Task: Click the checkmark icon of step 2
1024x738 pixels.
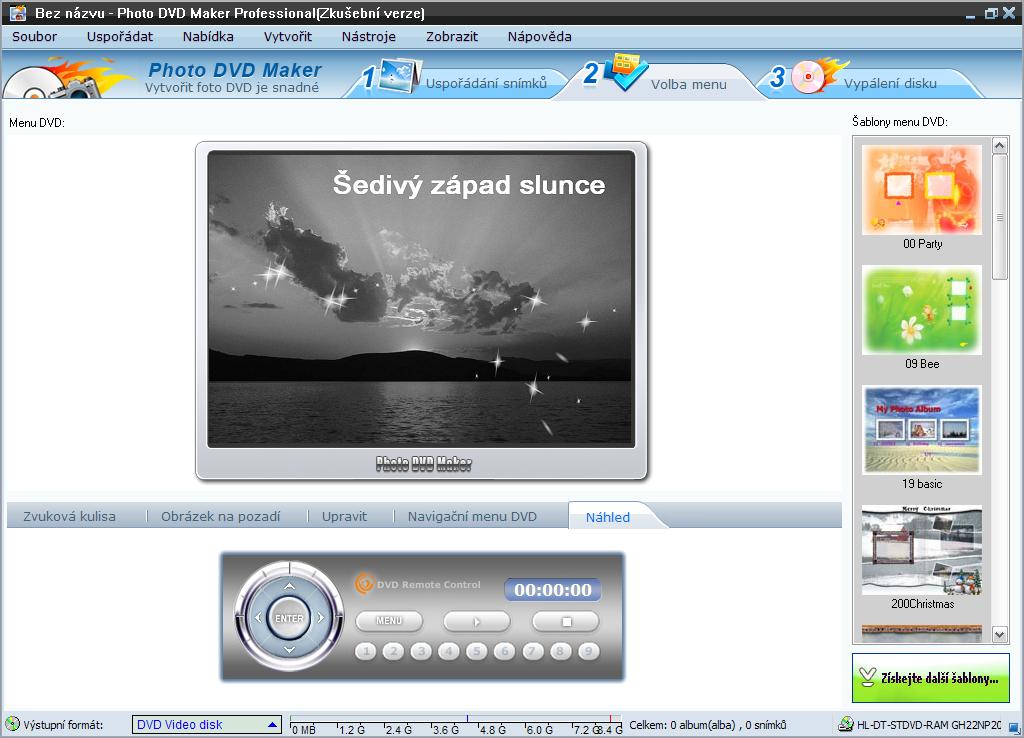Action: click(x=626, y=72)
